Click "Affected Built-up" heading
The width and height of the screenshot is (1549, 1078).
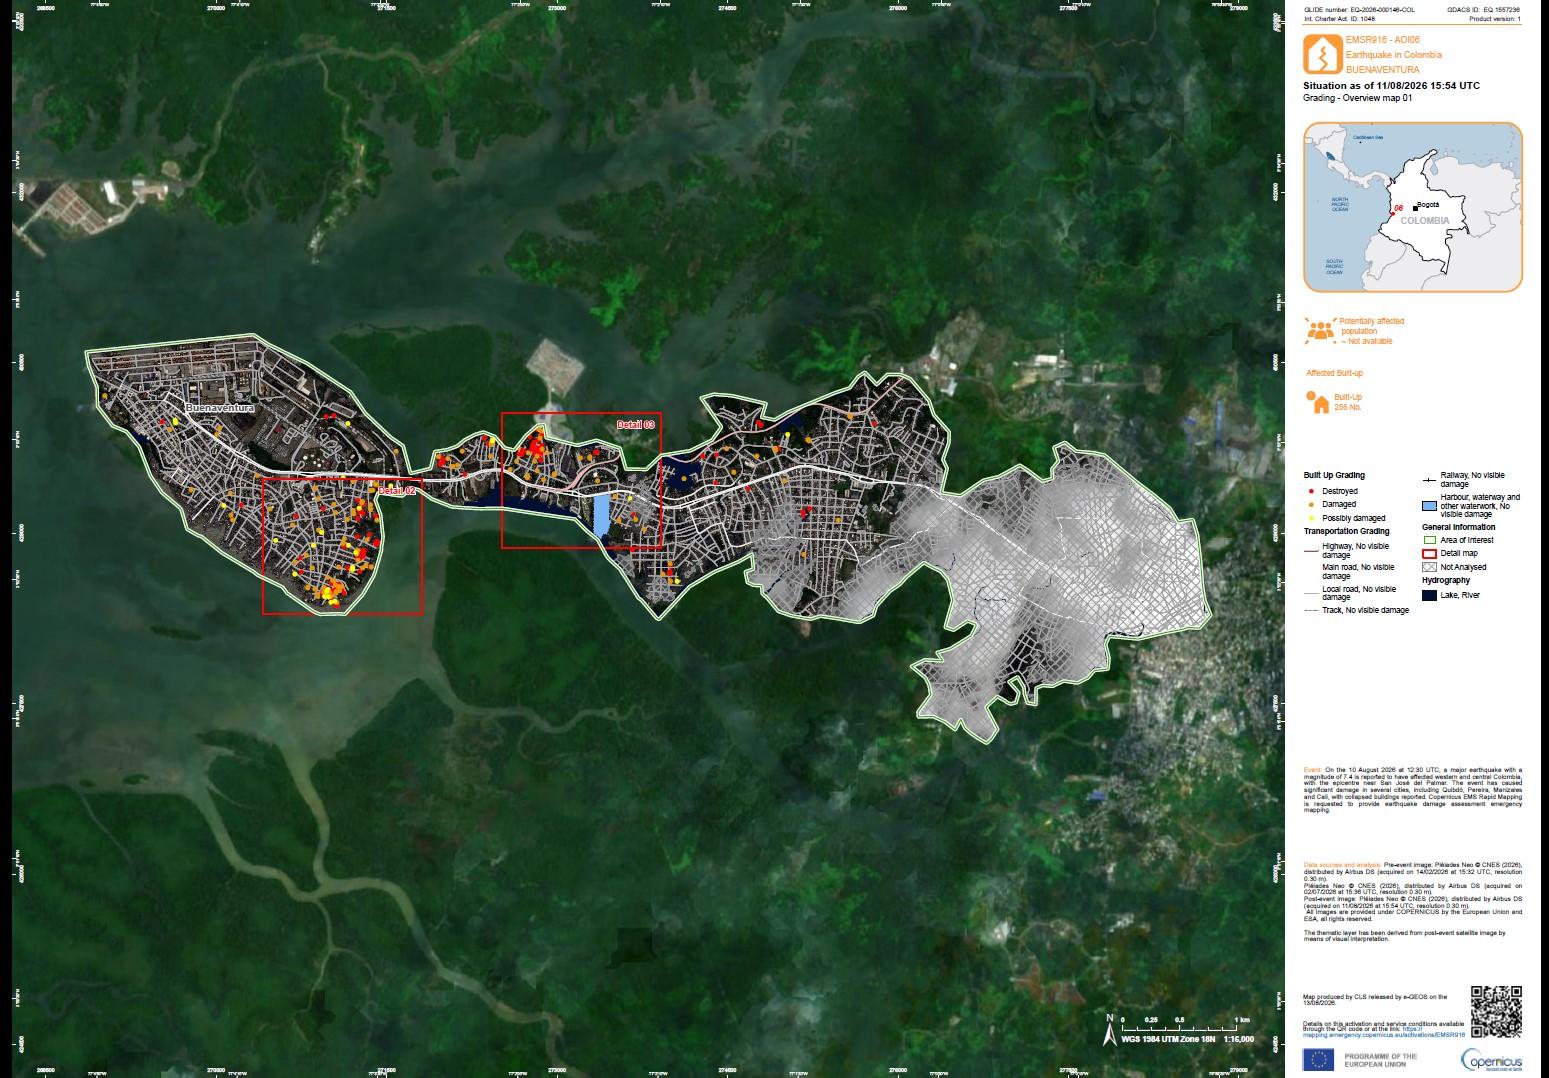pyautogui.click(x=1334, y=373)
